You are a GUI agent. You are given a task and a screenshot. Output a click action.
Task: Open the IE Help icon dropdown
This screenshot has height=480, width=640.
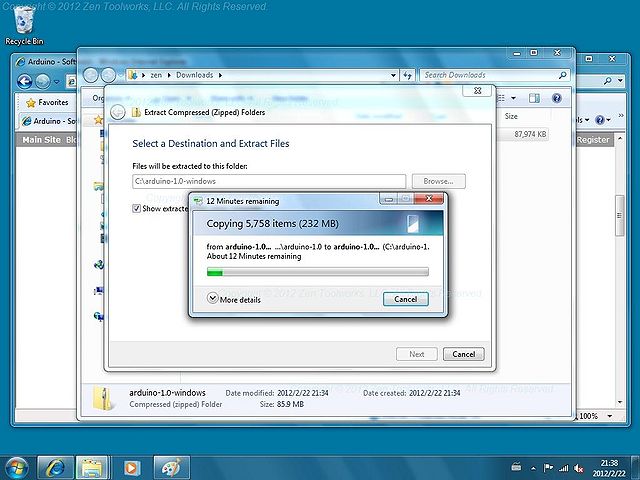(602, 120)
